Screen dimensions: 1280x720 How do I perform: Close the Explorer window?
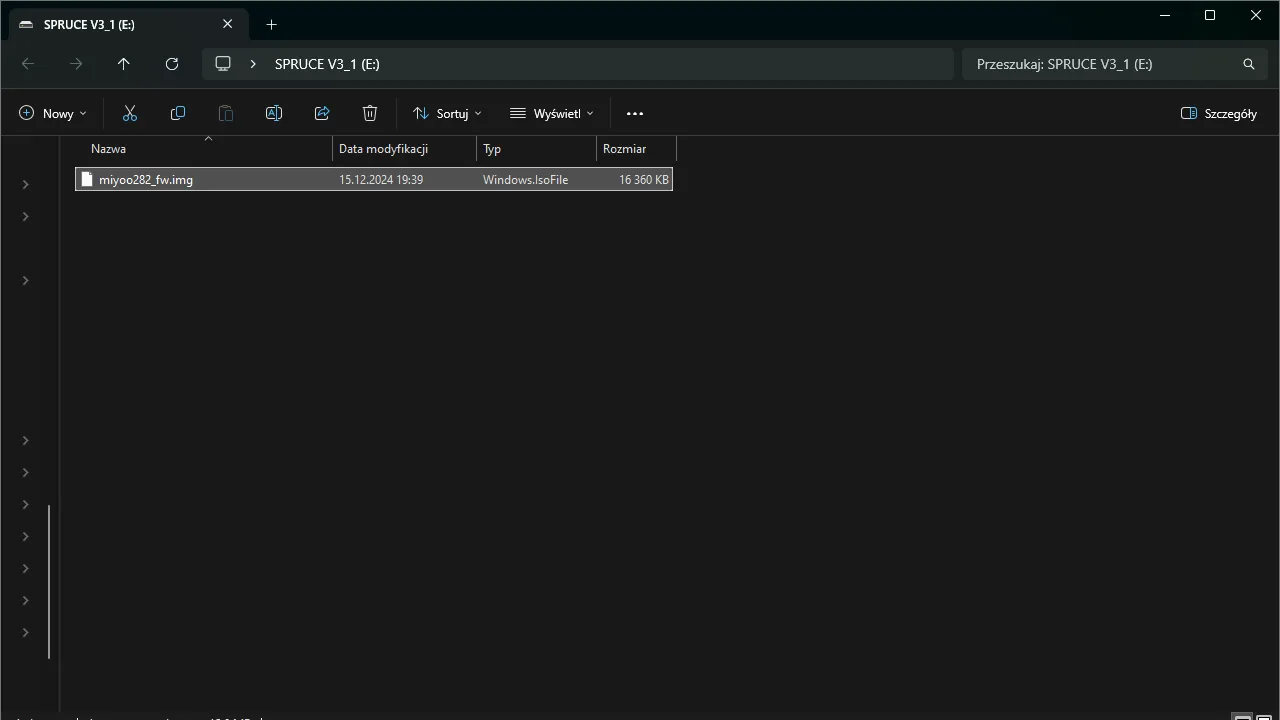(1256, 15)
